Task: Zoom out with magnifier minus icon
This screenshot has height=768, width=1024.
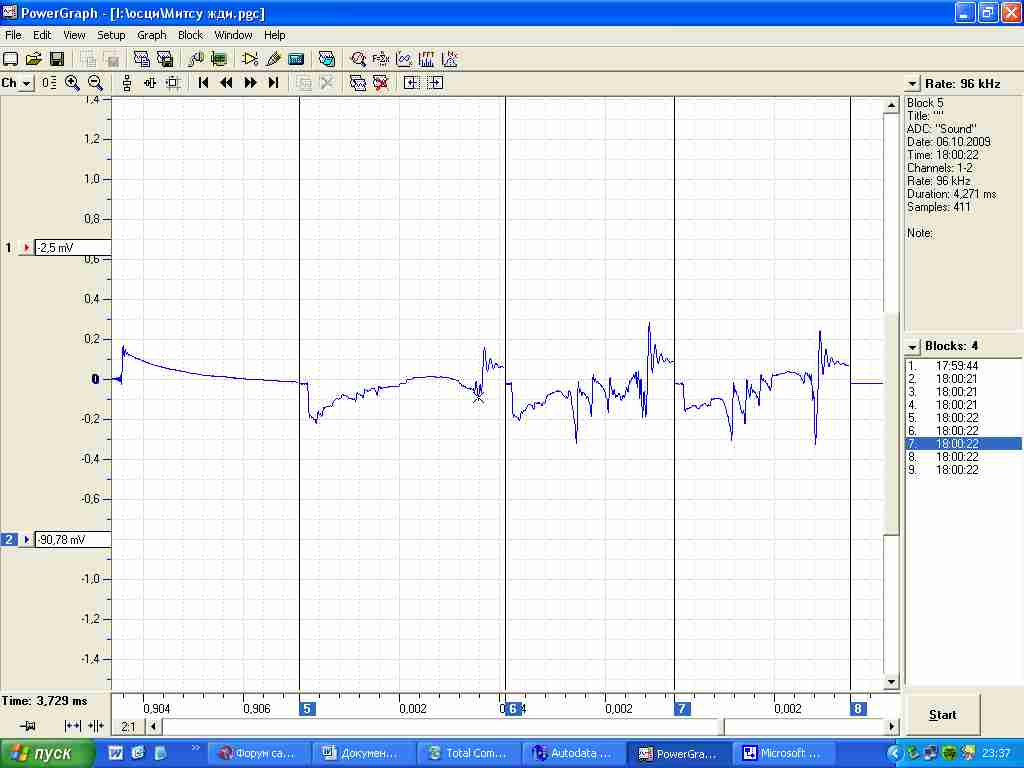Action: coord(95,83)
